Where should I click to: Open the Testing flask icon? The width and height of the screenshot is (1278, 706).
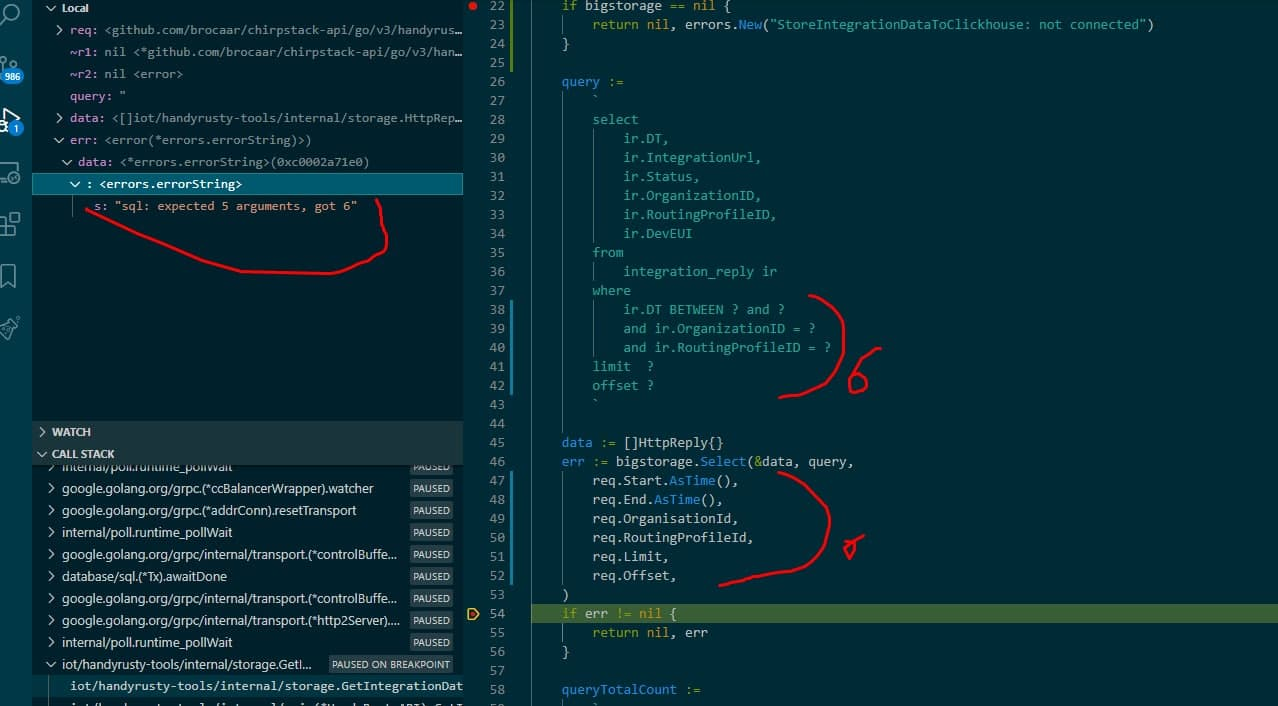[9, 328]
